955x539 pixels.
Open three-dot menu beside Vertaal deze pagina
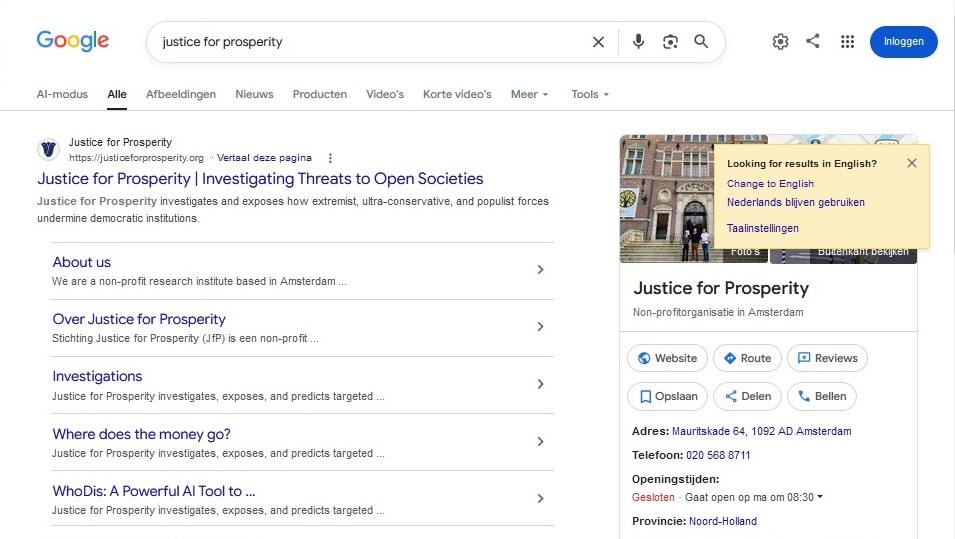pos(330,158)
